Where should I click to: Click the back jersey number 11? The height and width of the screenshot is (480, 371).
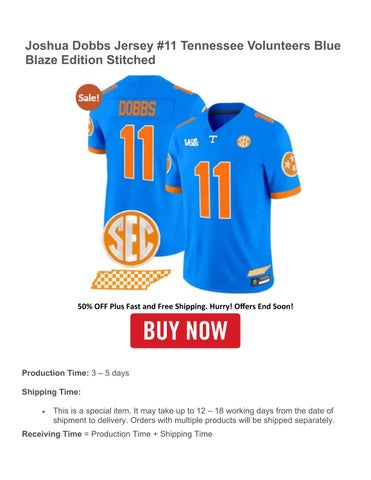pyautogui.click(x=137, y=152)
